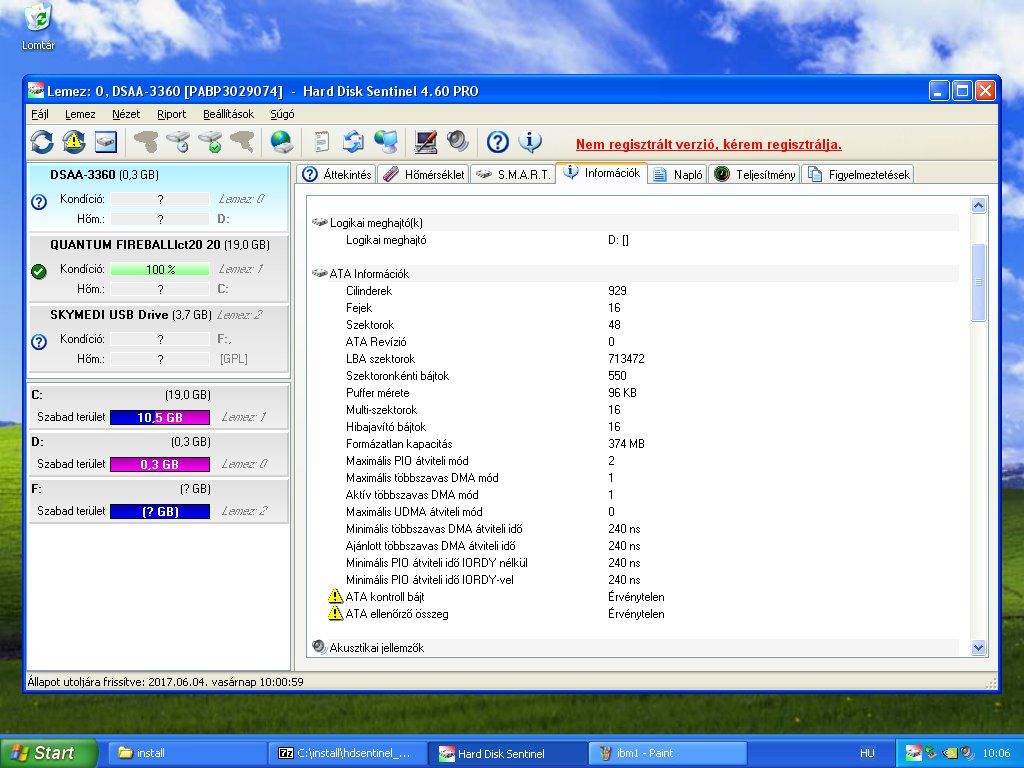The width and height of the screenshot is (1024, 768).
Task: Open the configuration screwdriver monitor icon
Action: (x=426, y=142)
